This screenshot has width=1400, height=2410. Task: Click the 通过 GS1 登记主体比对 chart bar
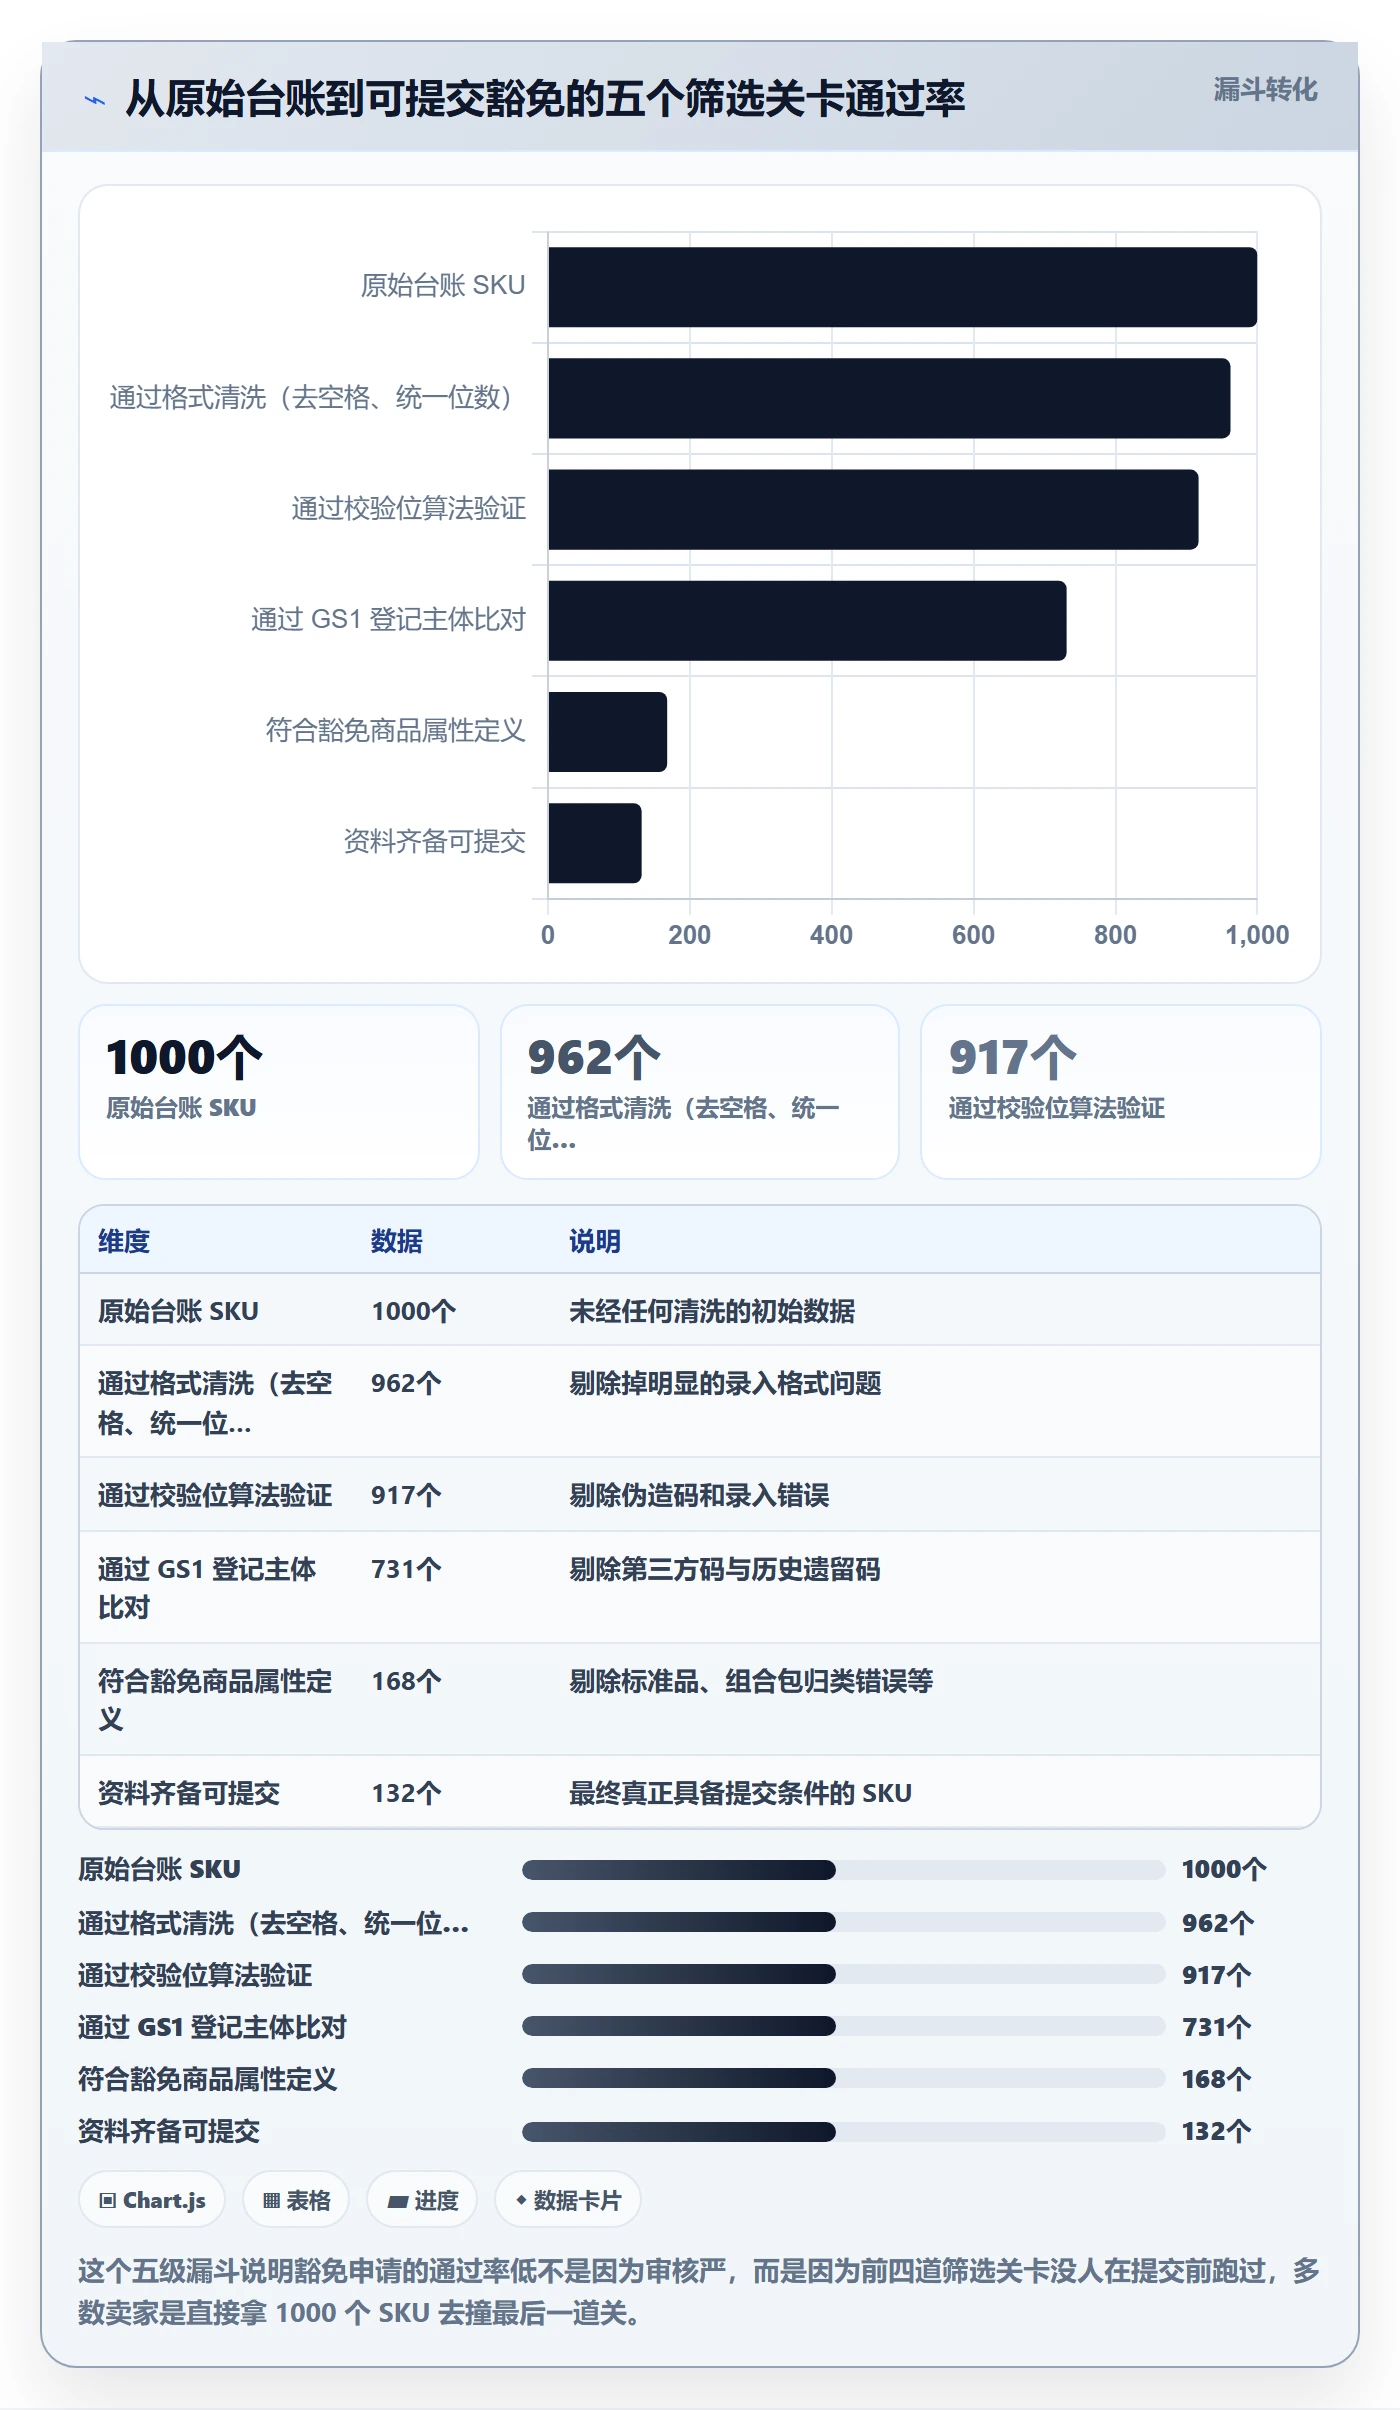[x=807, y=620]
